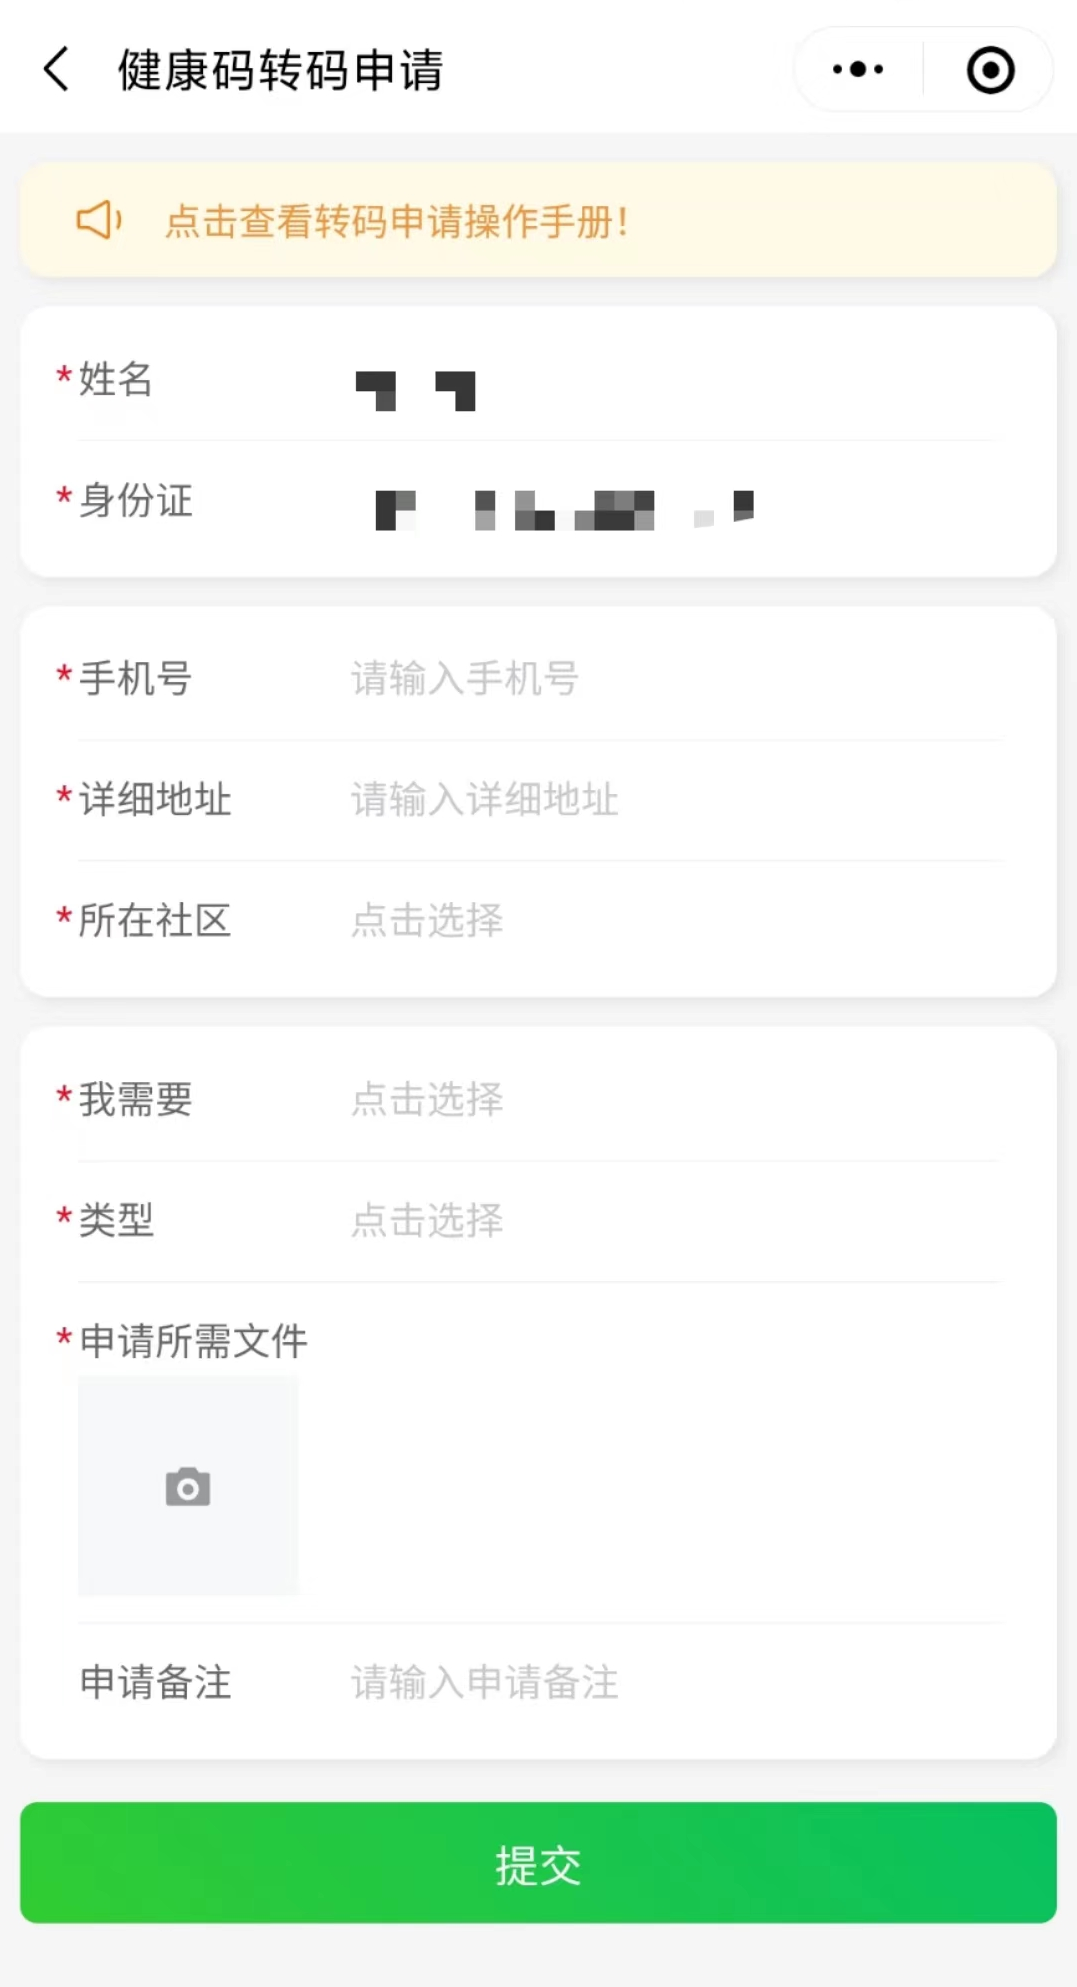The height and width of the screenshot is (1987, 1077).
Task: Tap the 申请所需文件 label
Action: (193, 1341)
